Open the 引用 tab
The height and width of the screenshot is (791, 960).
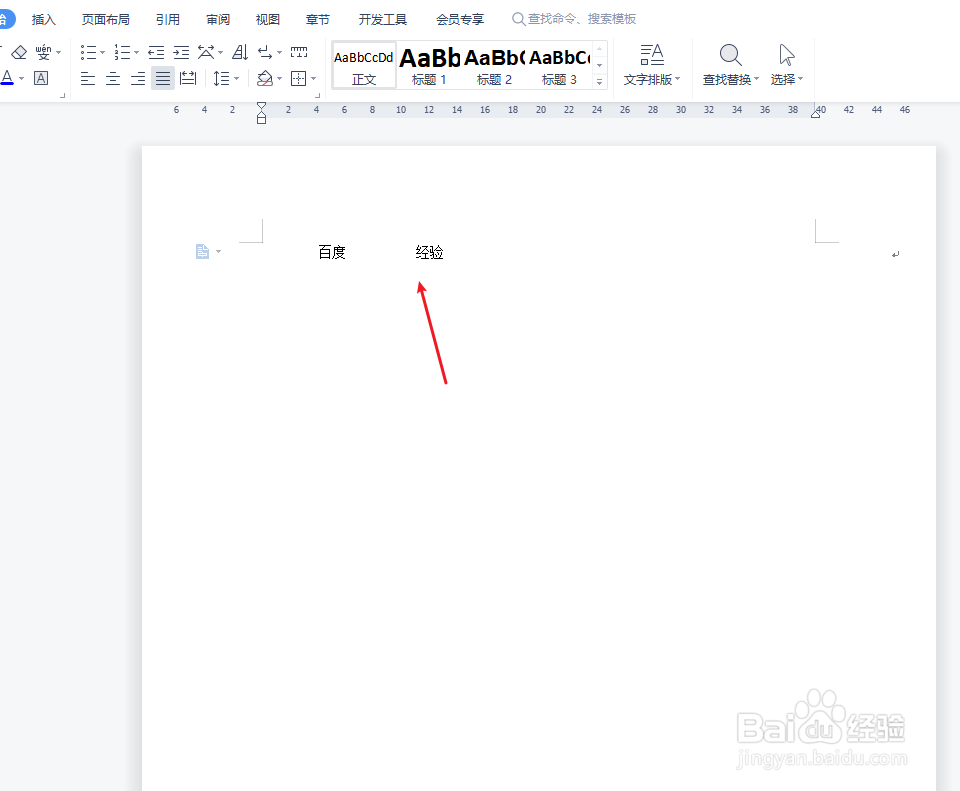tap(168, 20)
